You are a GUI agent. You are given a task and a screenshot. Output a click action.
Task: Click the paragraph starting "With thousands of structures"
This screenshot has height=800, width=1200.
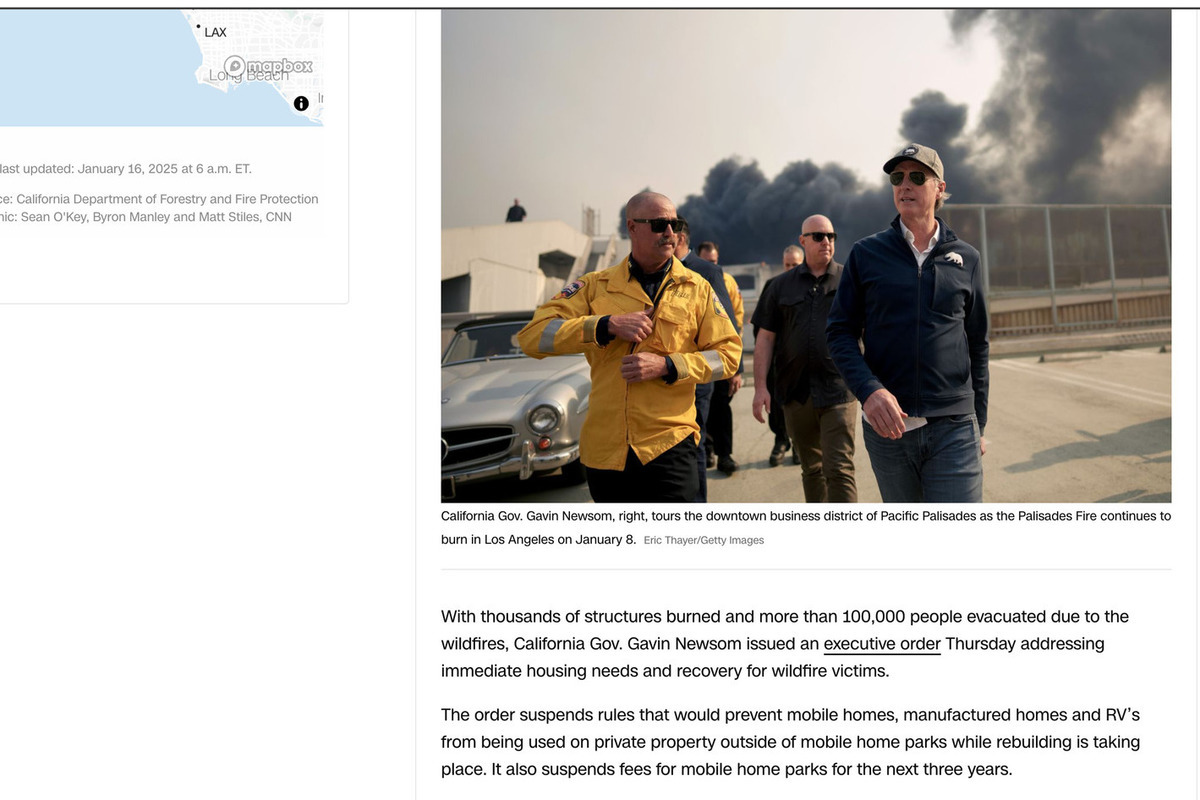[x=784, y=644]
